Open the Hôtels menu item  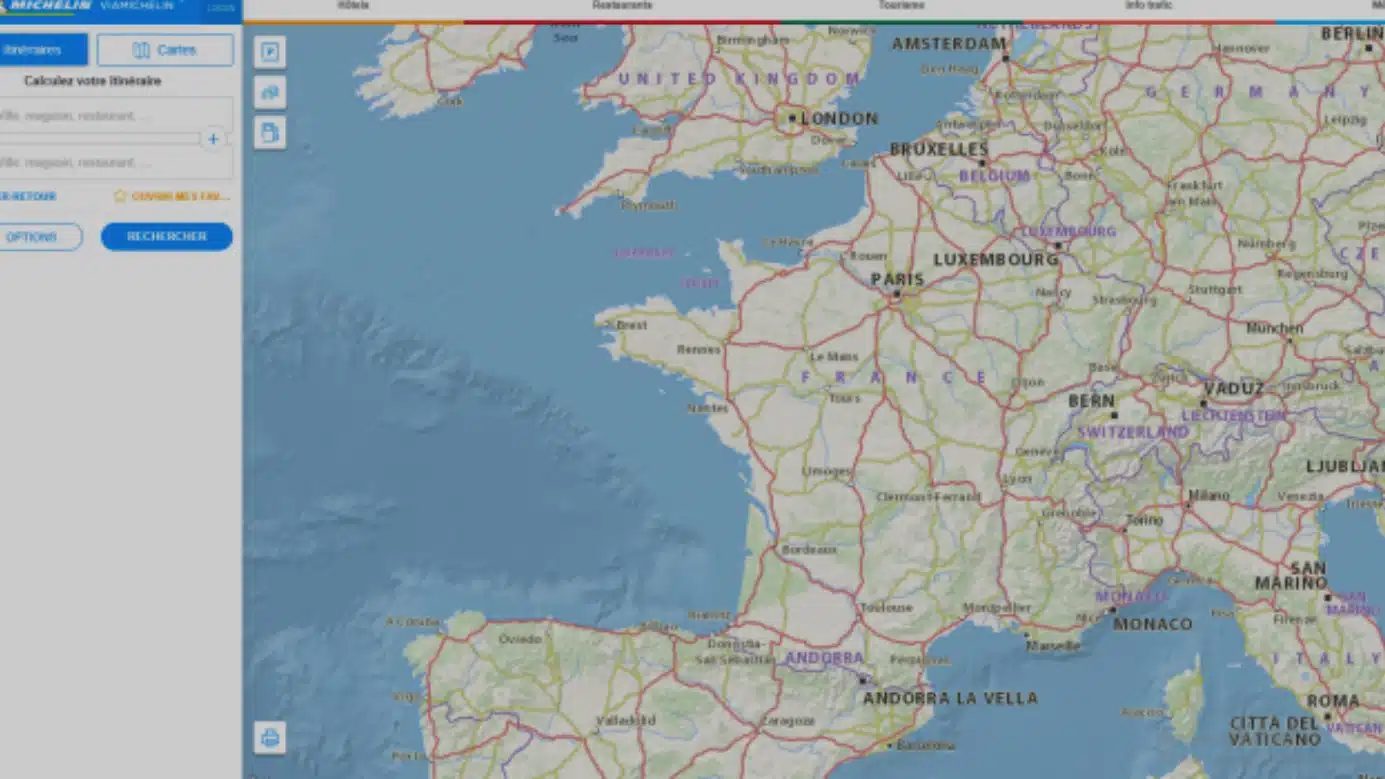click(x=353, y=5)
